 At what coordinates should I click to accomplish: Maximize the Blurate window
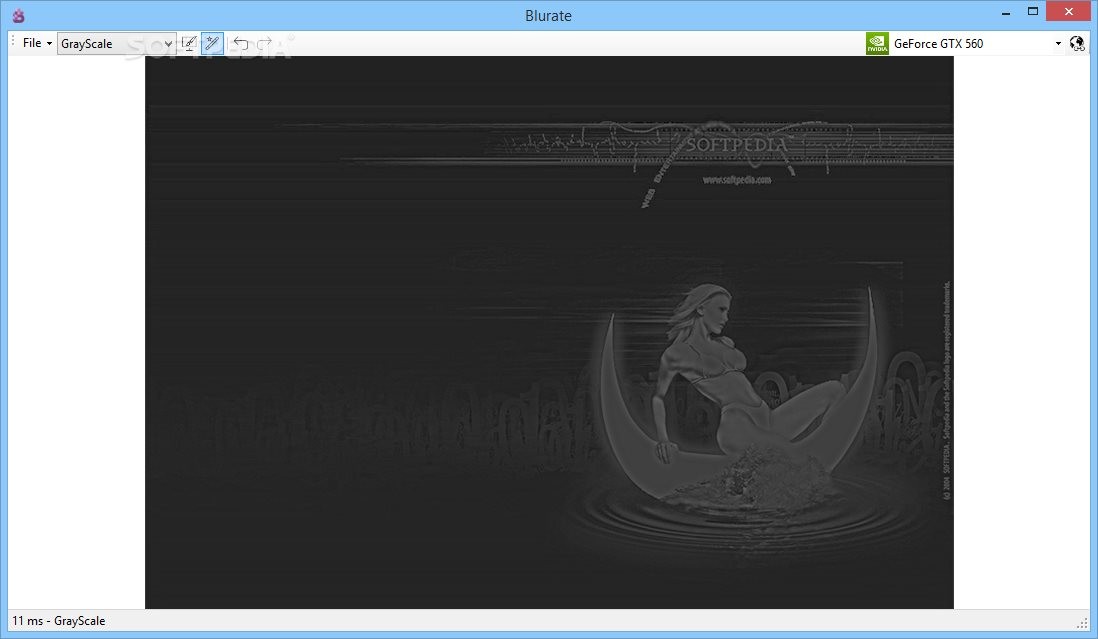point(1033,11)
